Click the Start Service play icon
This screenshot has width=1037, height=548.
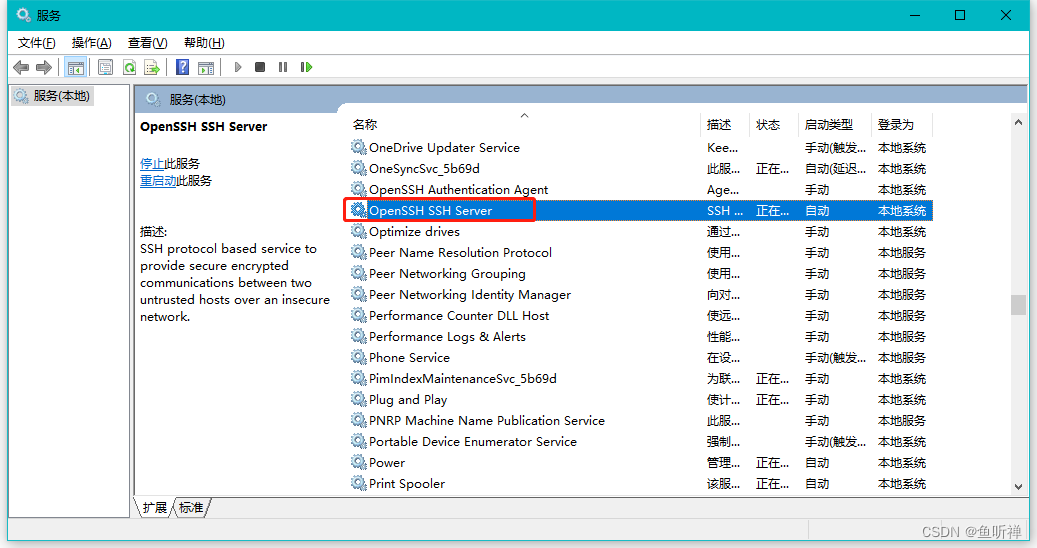coord(238,67)
